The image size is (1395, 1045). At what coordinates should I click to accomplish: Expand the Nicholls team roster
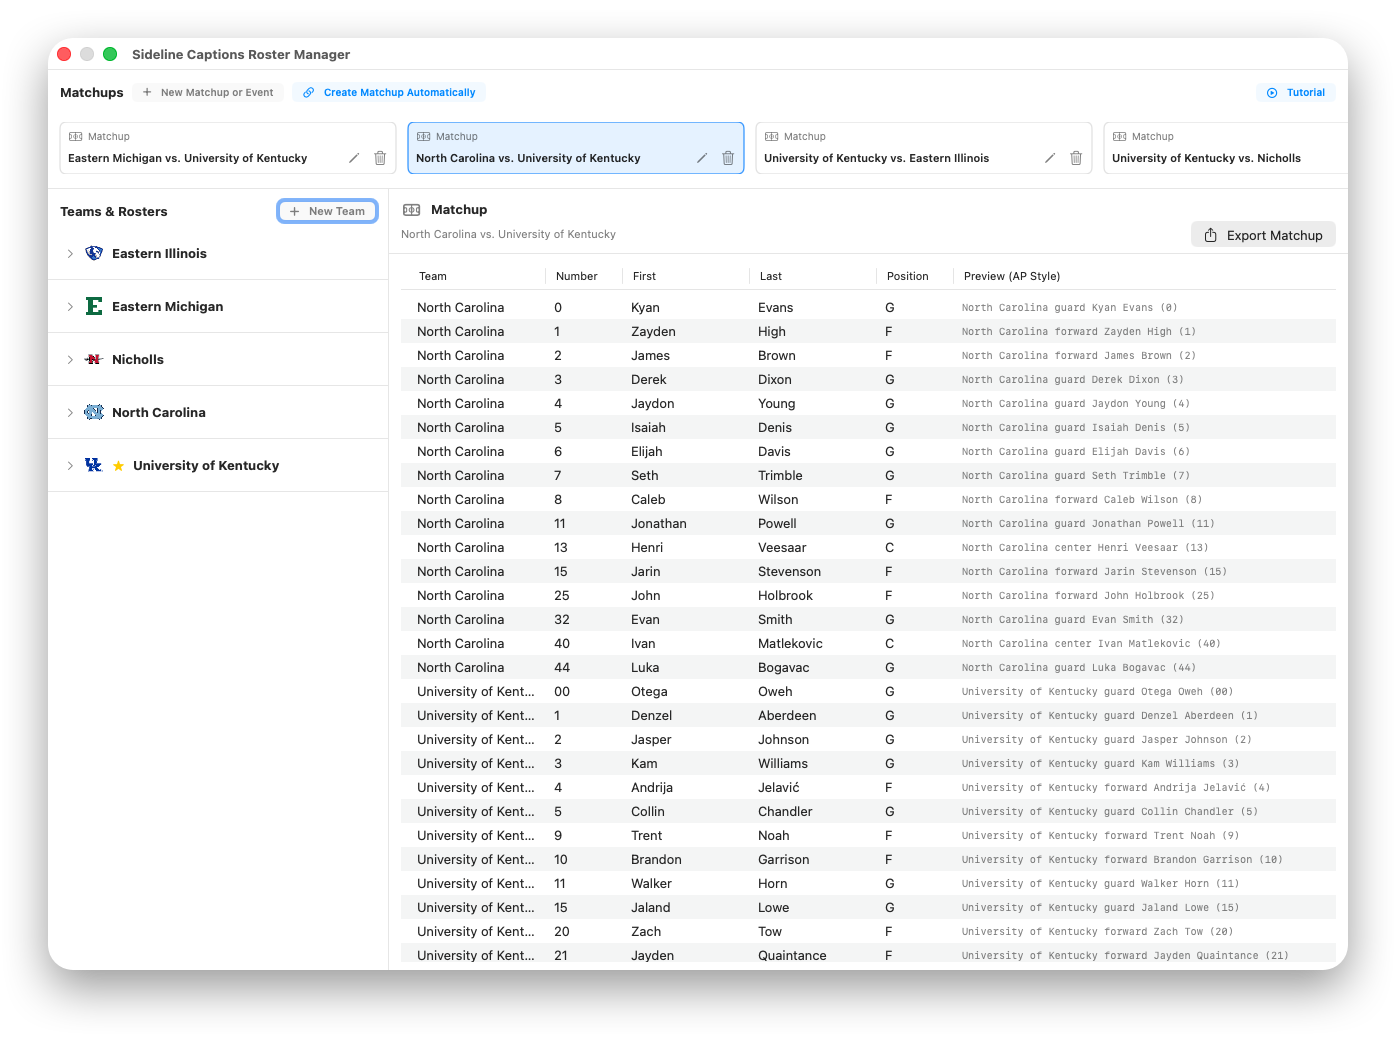click(70, 360)
